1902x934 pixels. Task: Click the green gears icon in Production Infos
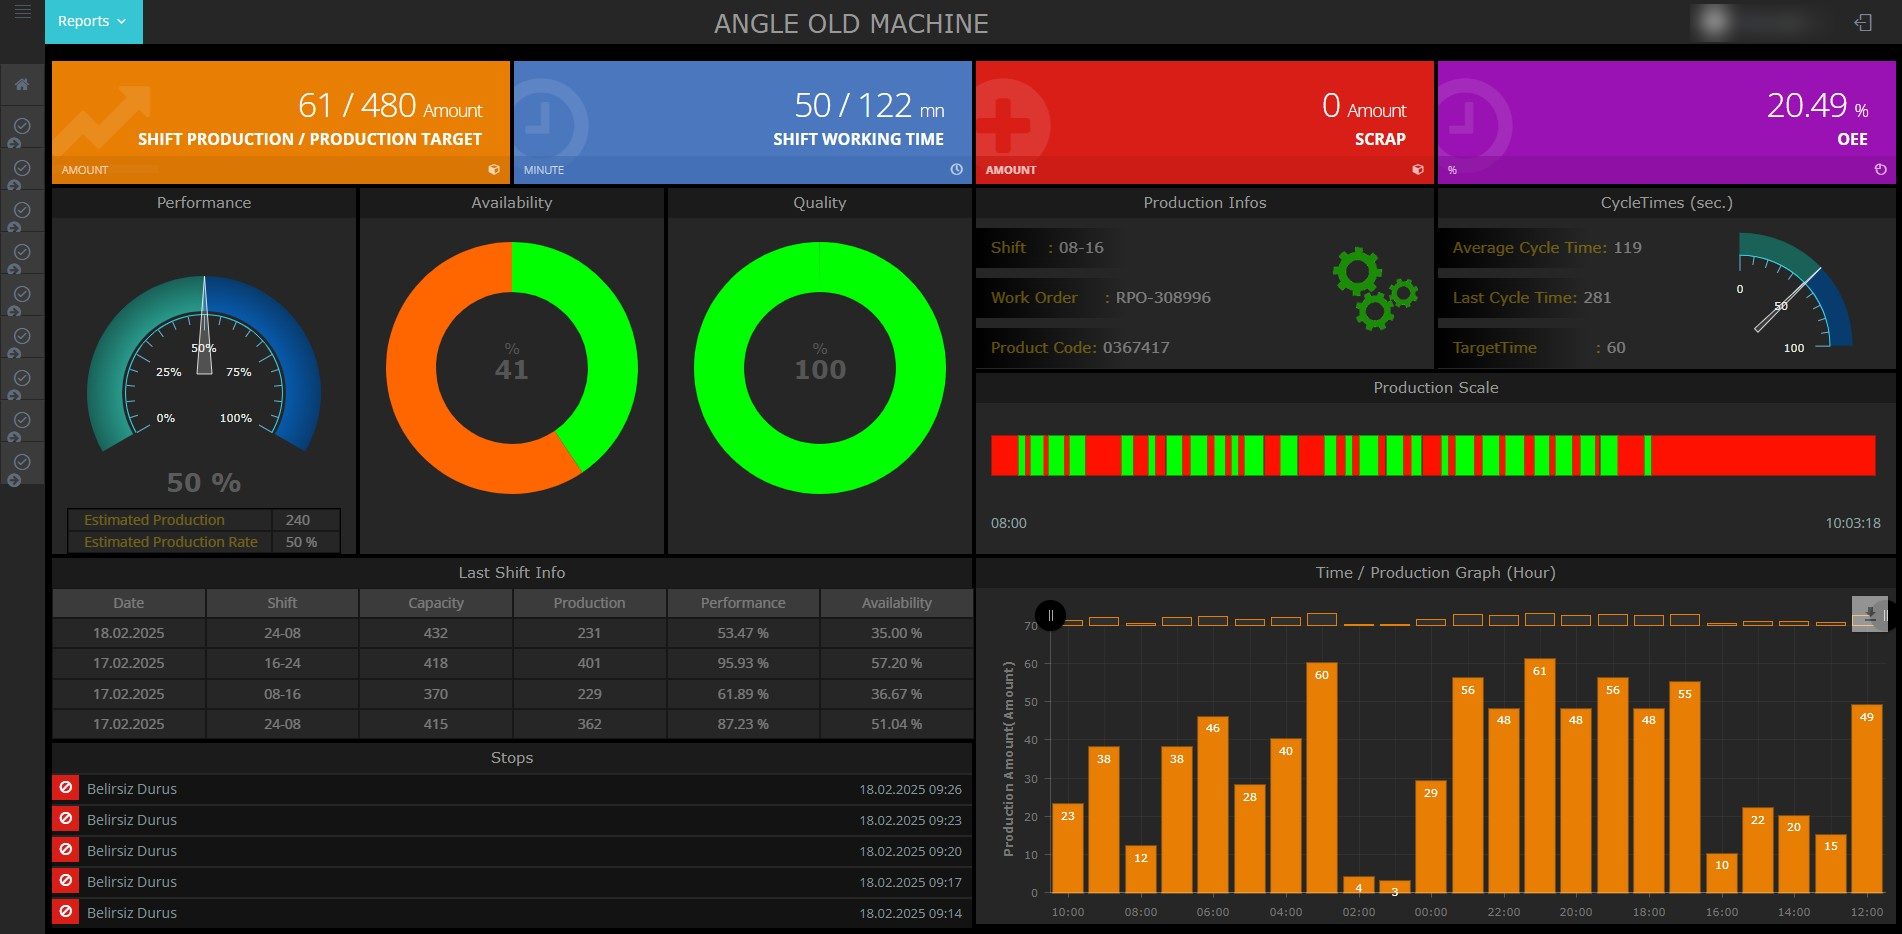tap(1374, 289)
